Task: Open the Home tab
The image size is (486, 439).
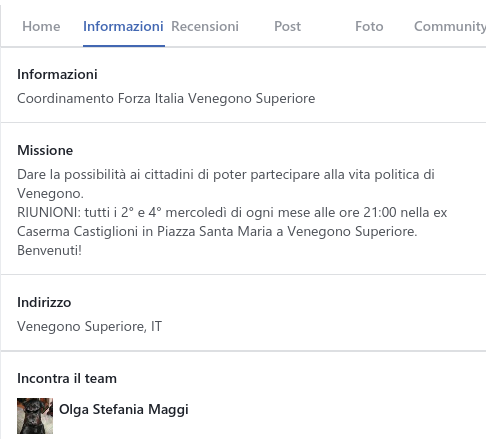Action: [x=41, y=26]
